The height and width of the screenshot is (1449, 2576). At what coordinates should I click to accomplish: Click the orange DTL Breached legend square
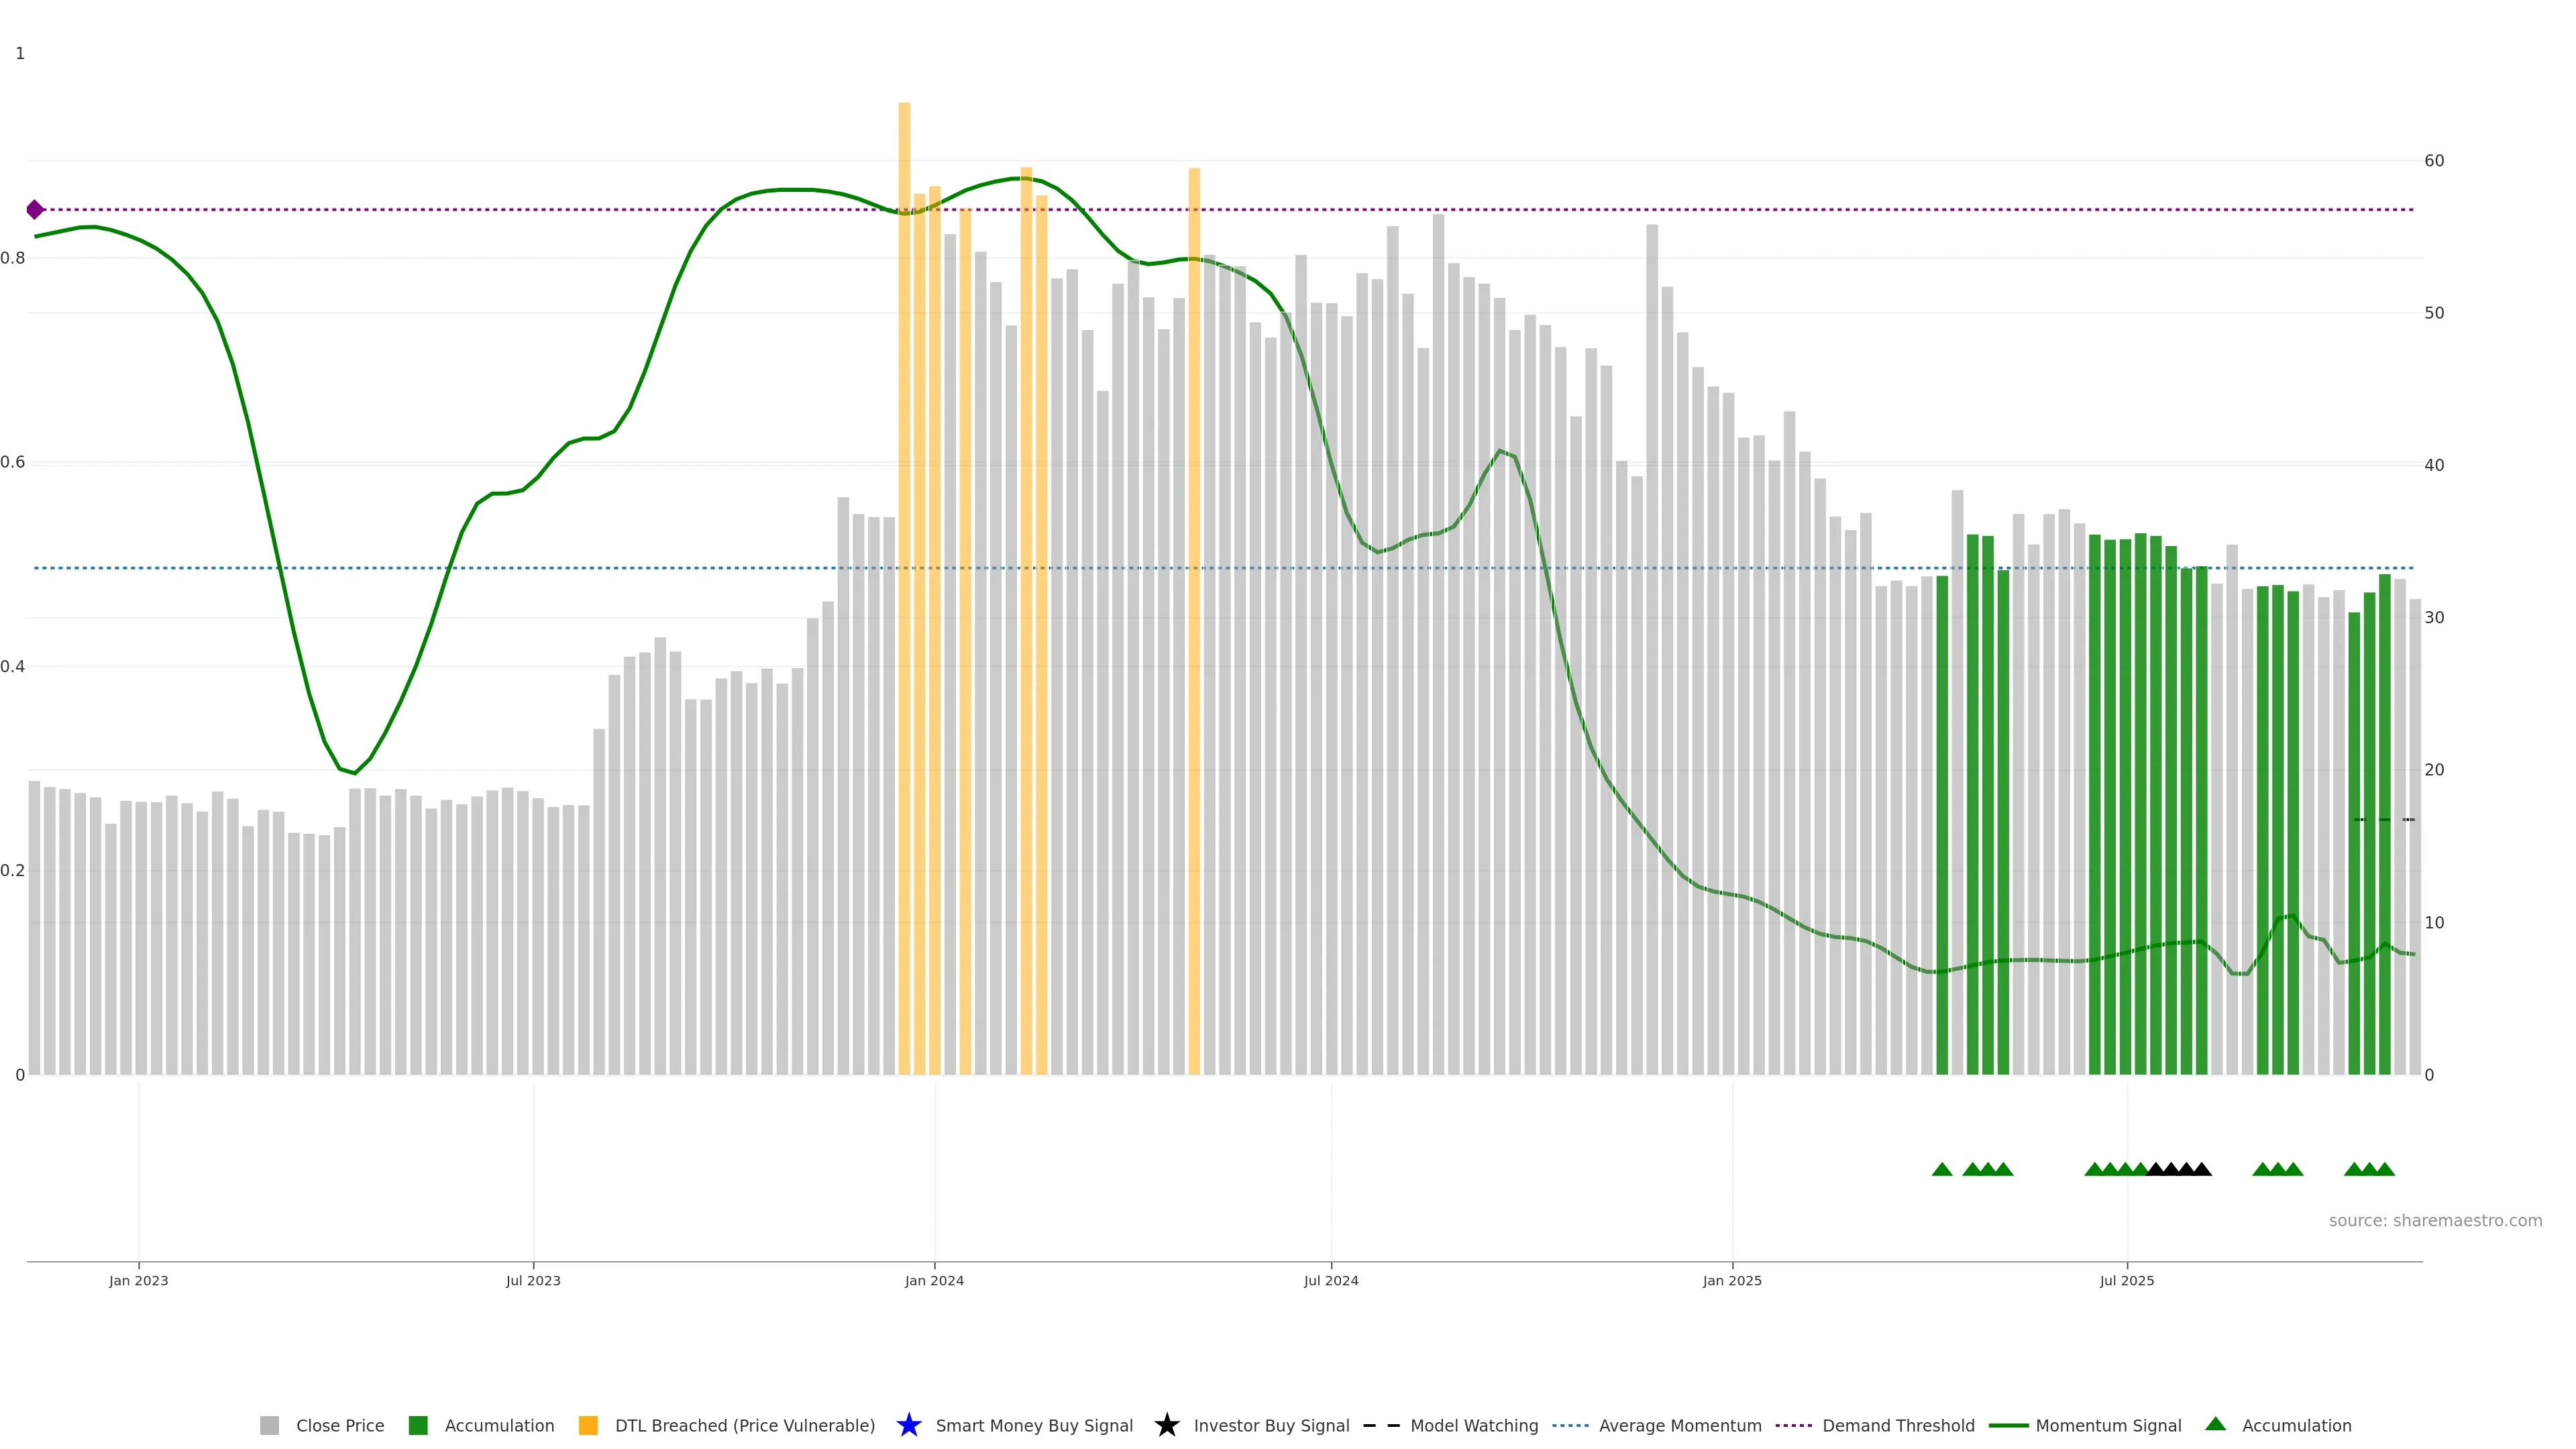coord(588,1425)
